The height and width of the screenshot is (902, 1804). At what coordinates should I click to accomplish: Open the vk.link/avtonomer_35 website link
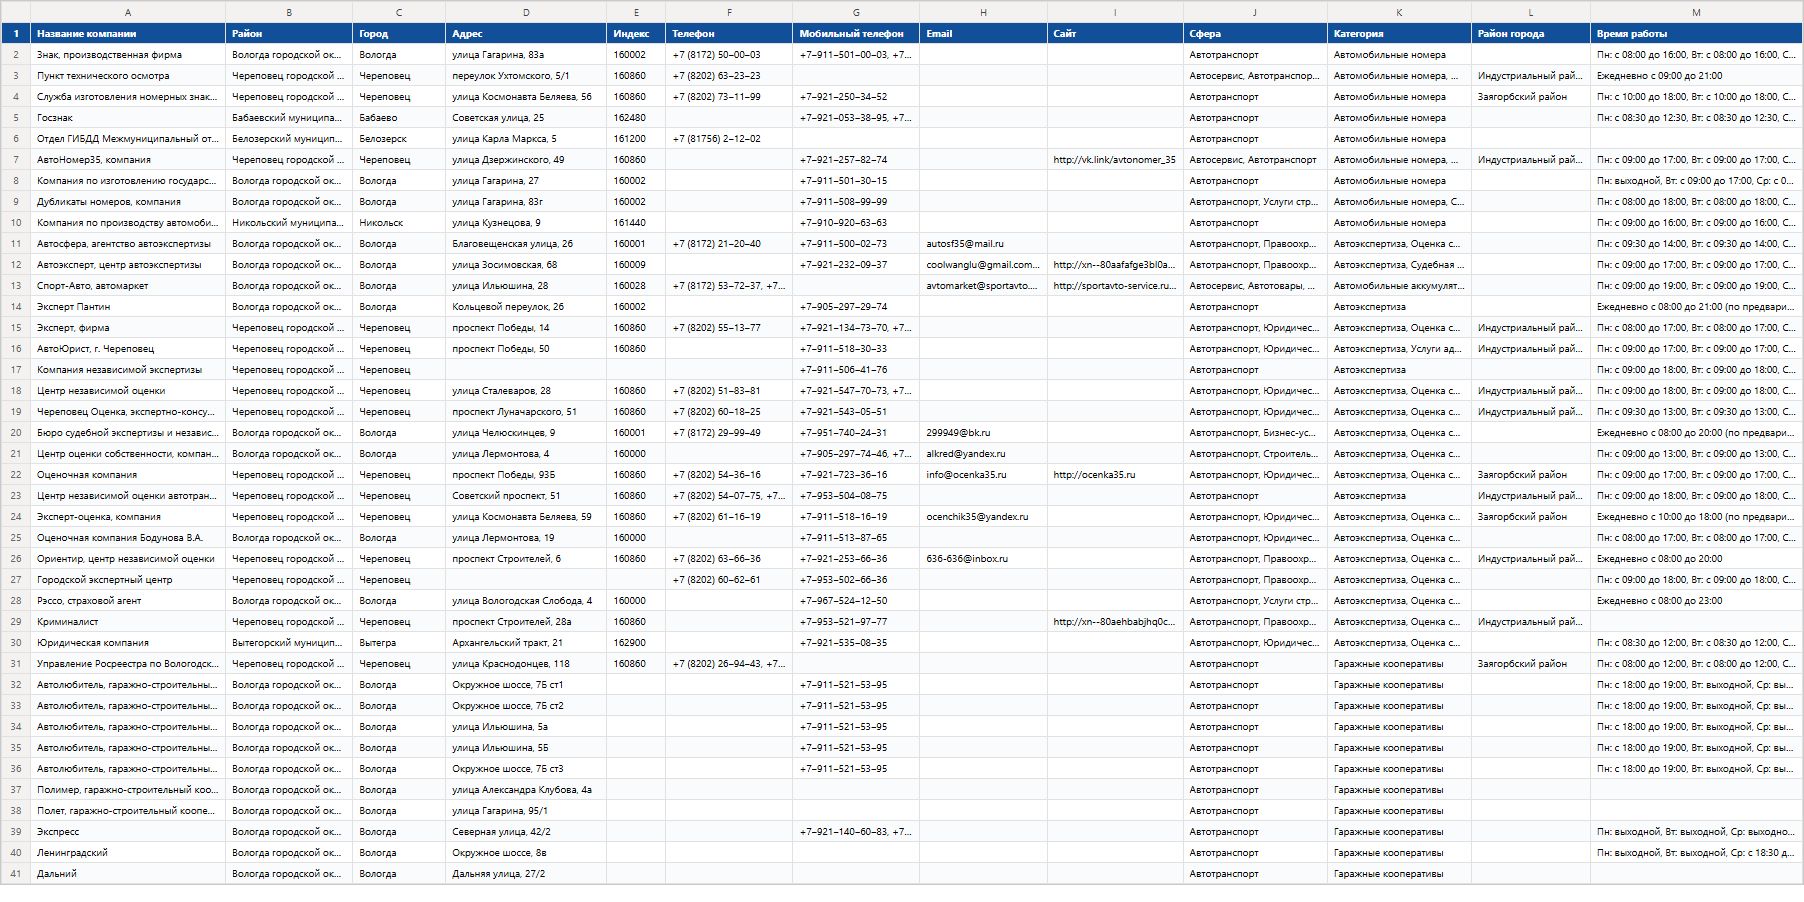(x=1114, y=160)
